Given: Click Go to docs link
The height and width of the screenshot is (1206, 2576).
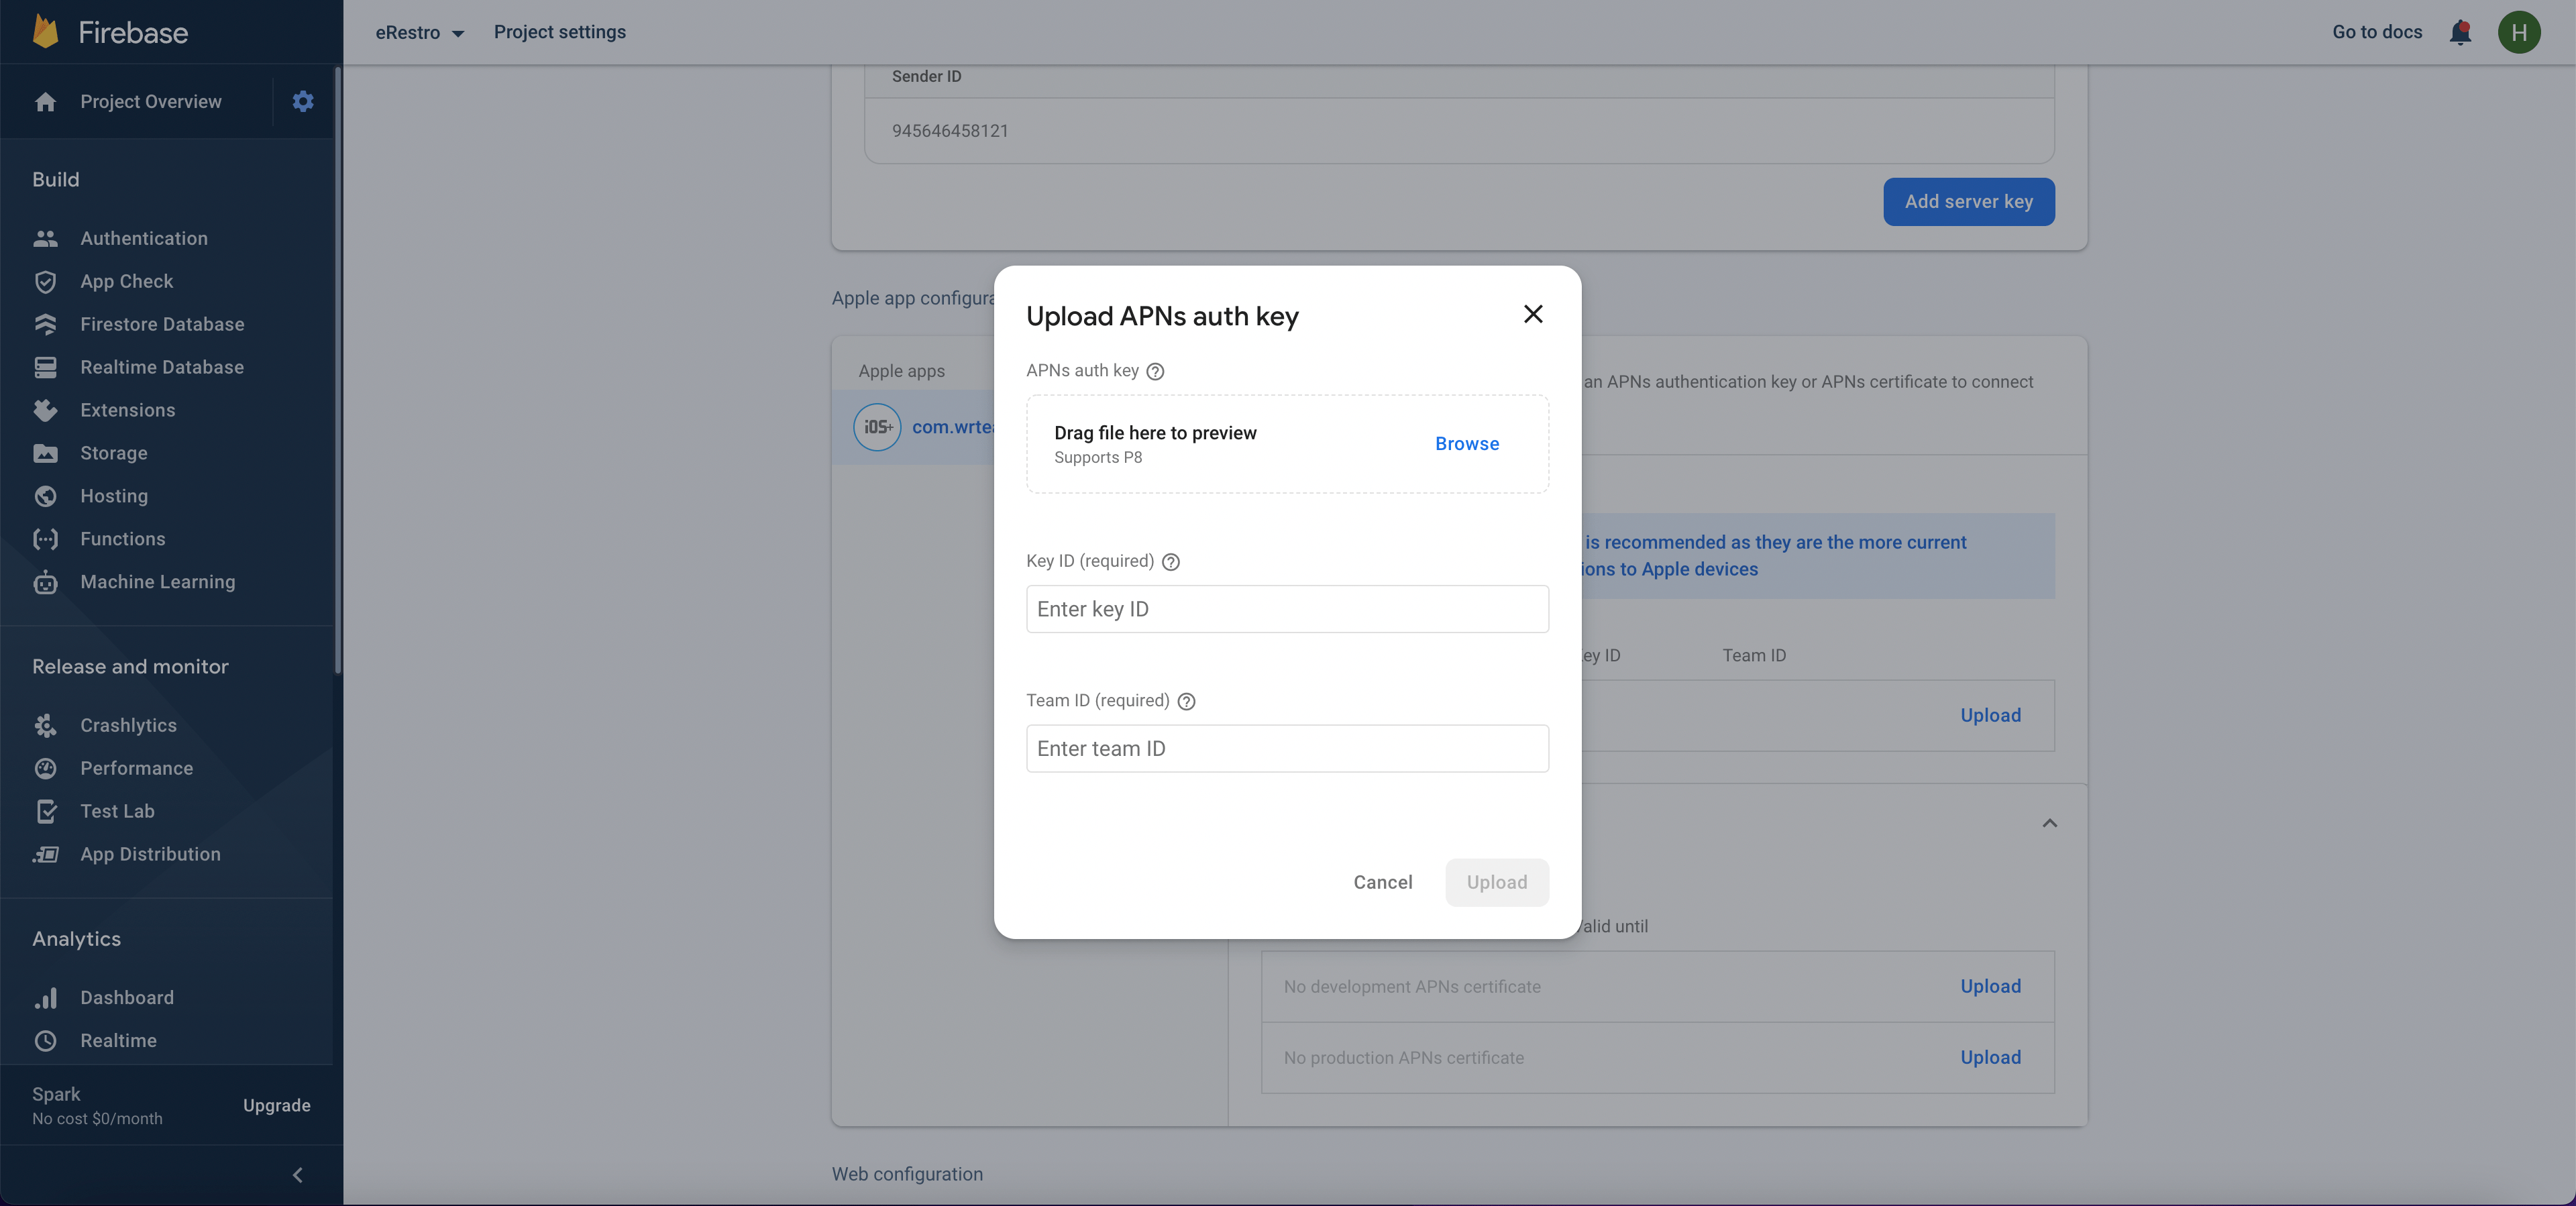Looking at the screenshot, I should pyautogui.click(x=2376, y=32).
